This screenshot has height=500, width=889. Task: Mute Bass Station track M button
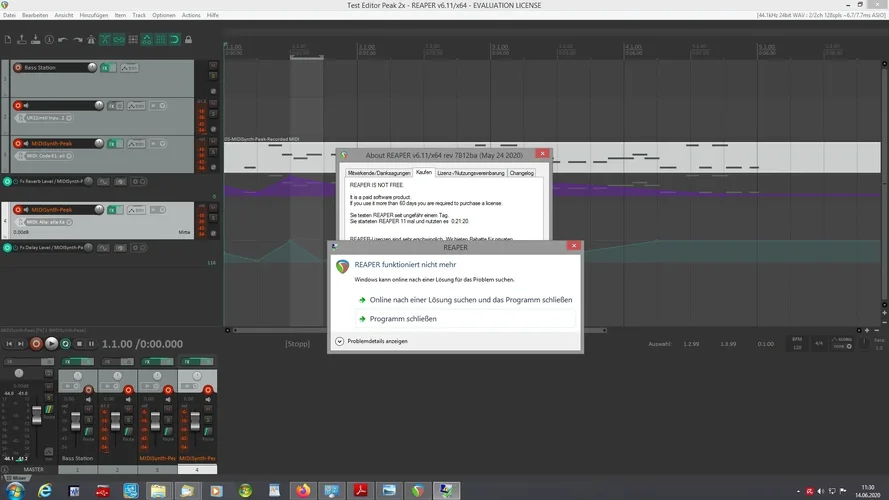click(213, 66)
